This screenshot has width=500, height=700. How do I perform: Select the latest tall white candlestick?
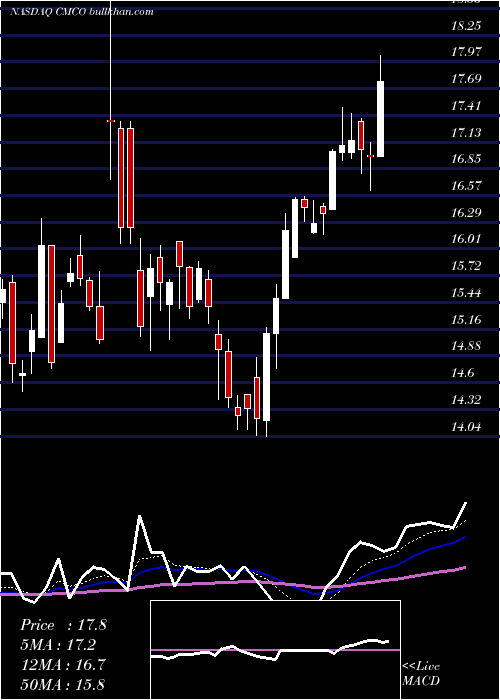380,119
